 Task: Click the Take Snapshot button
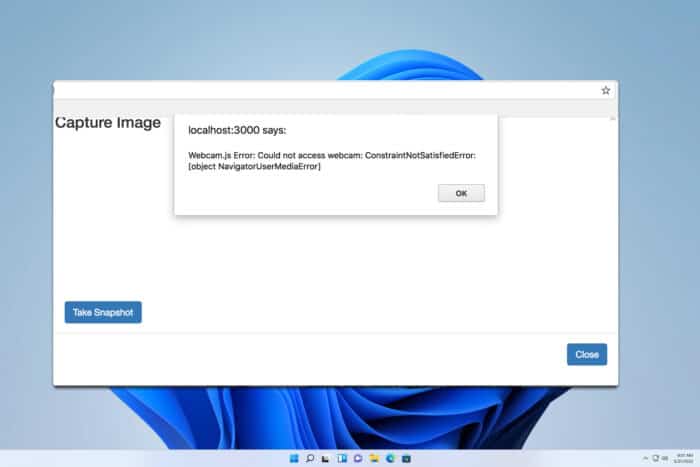[103, 312]
